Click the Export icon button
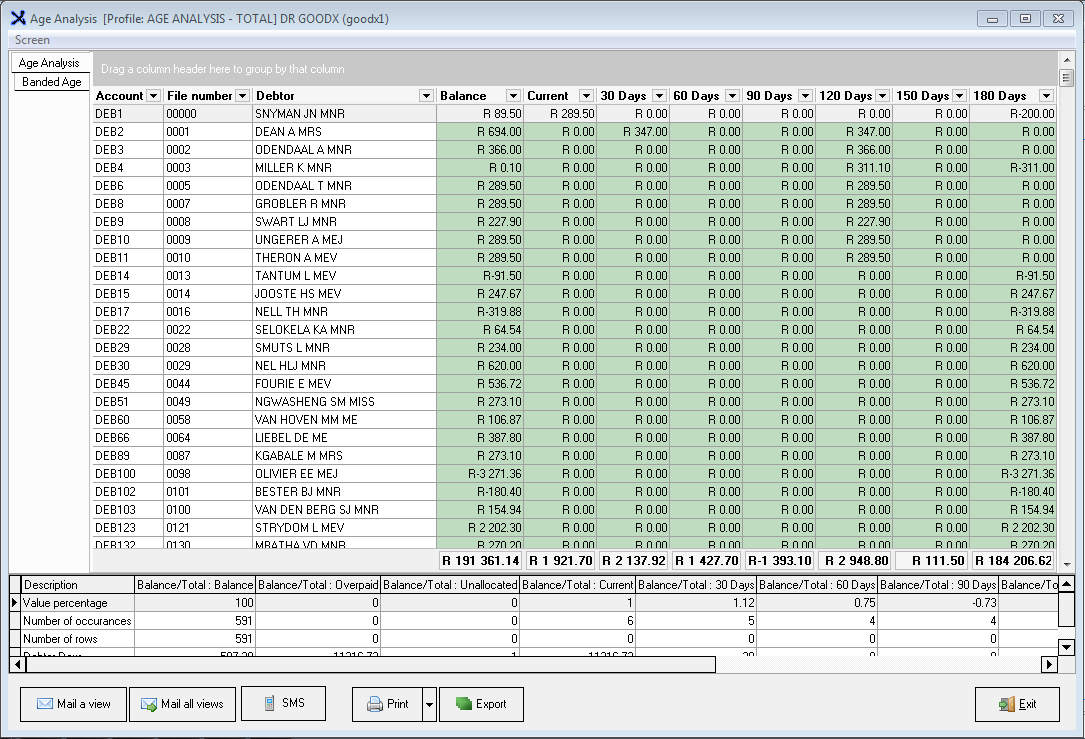This screenshot has height=739, width=1085. click(463, 704)
